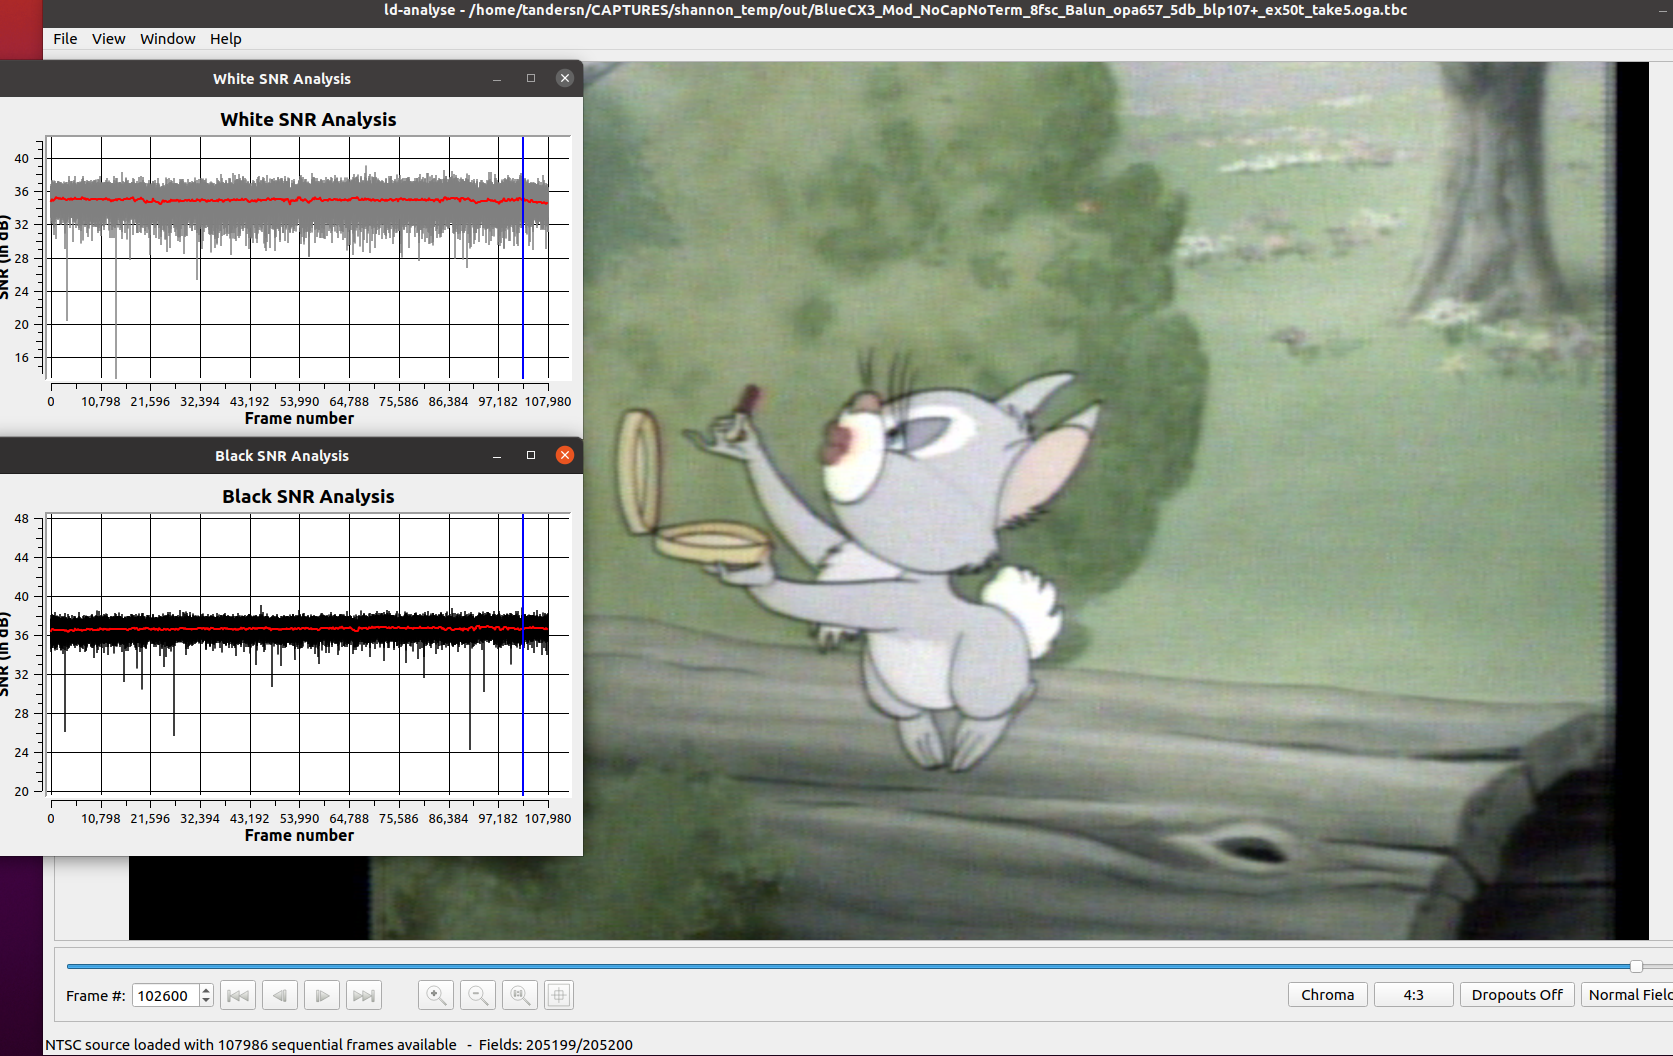Toggle the mouse mode crosshair button

click(x=559, y=995)
